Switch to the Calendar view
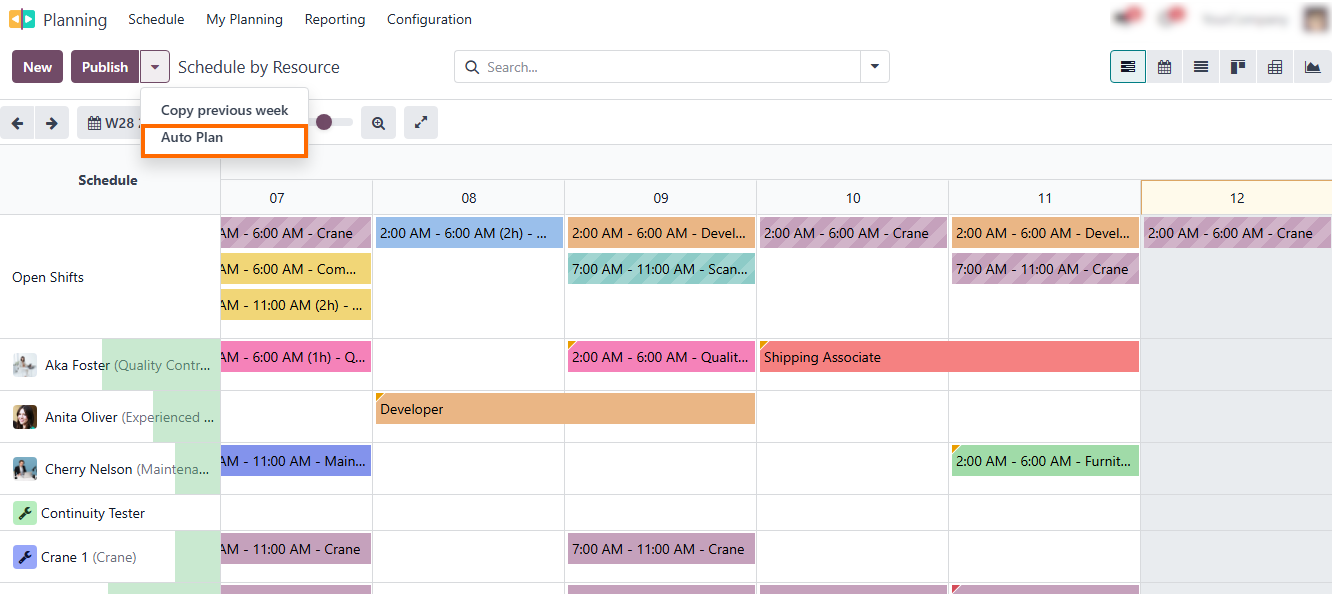 1164,66
